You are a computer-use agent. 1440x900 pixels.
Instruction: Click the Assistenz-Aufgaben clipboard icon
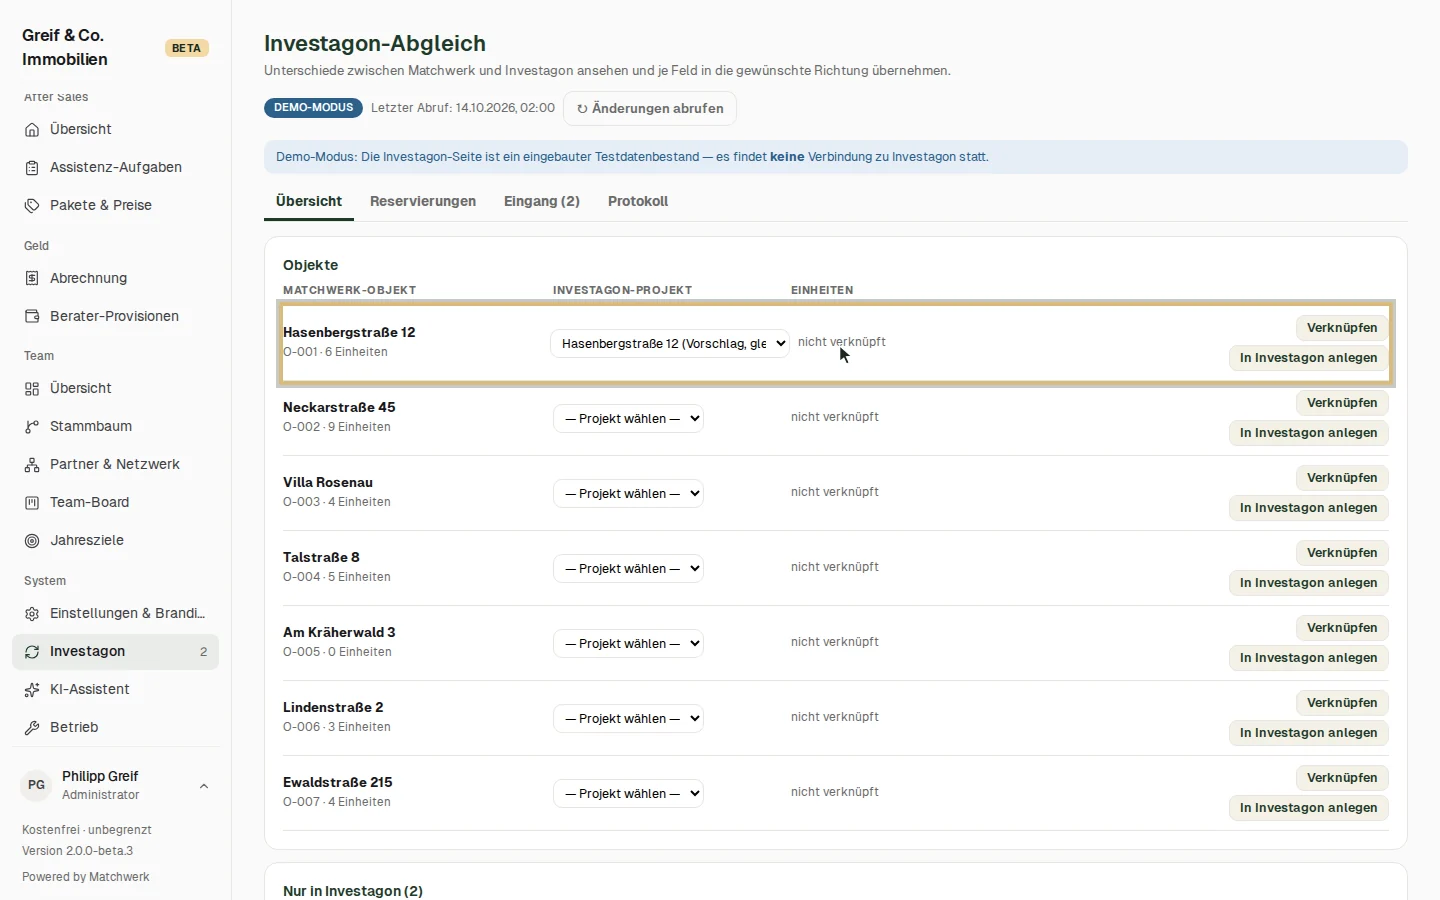tap(32, 168)
